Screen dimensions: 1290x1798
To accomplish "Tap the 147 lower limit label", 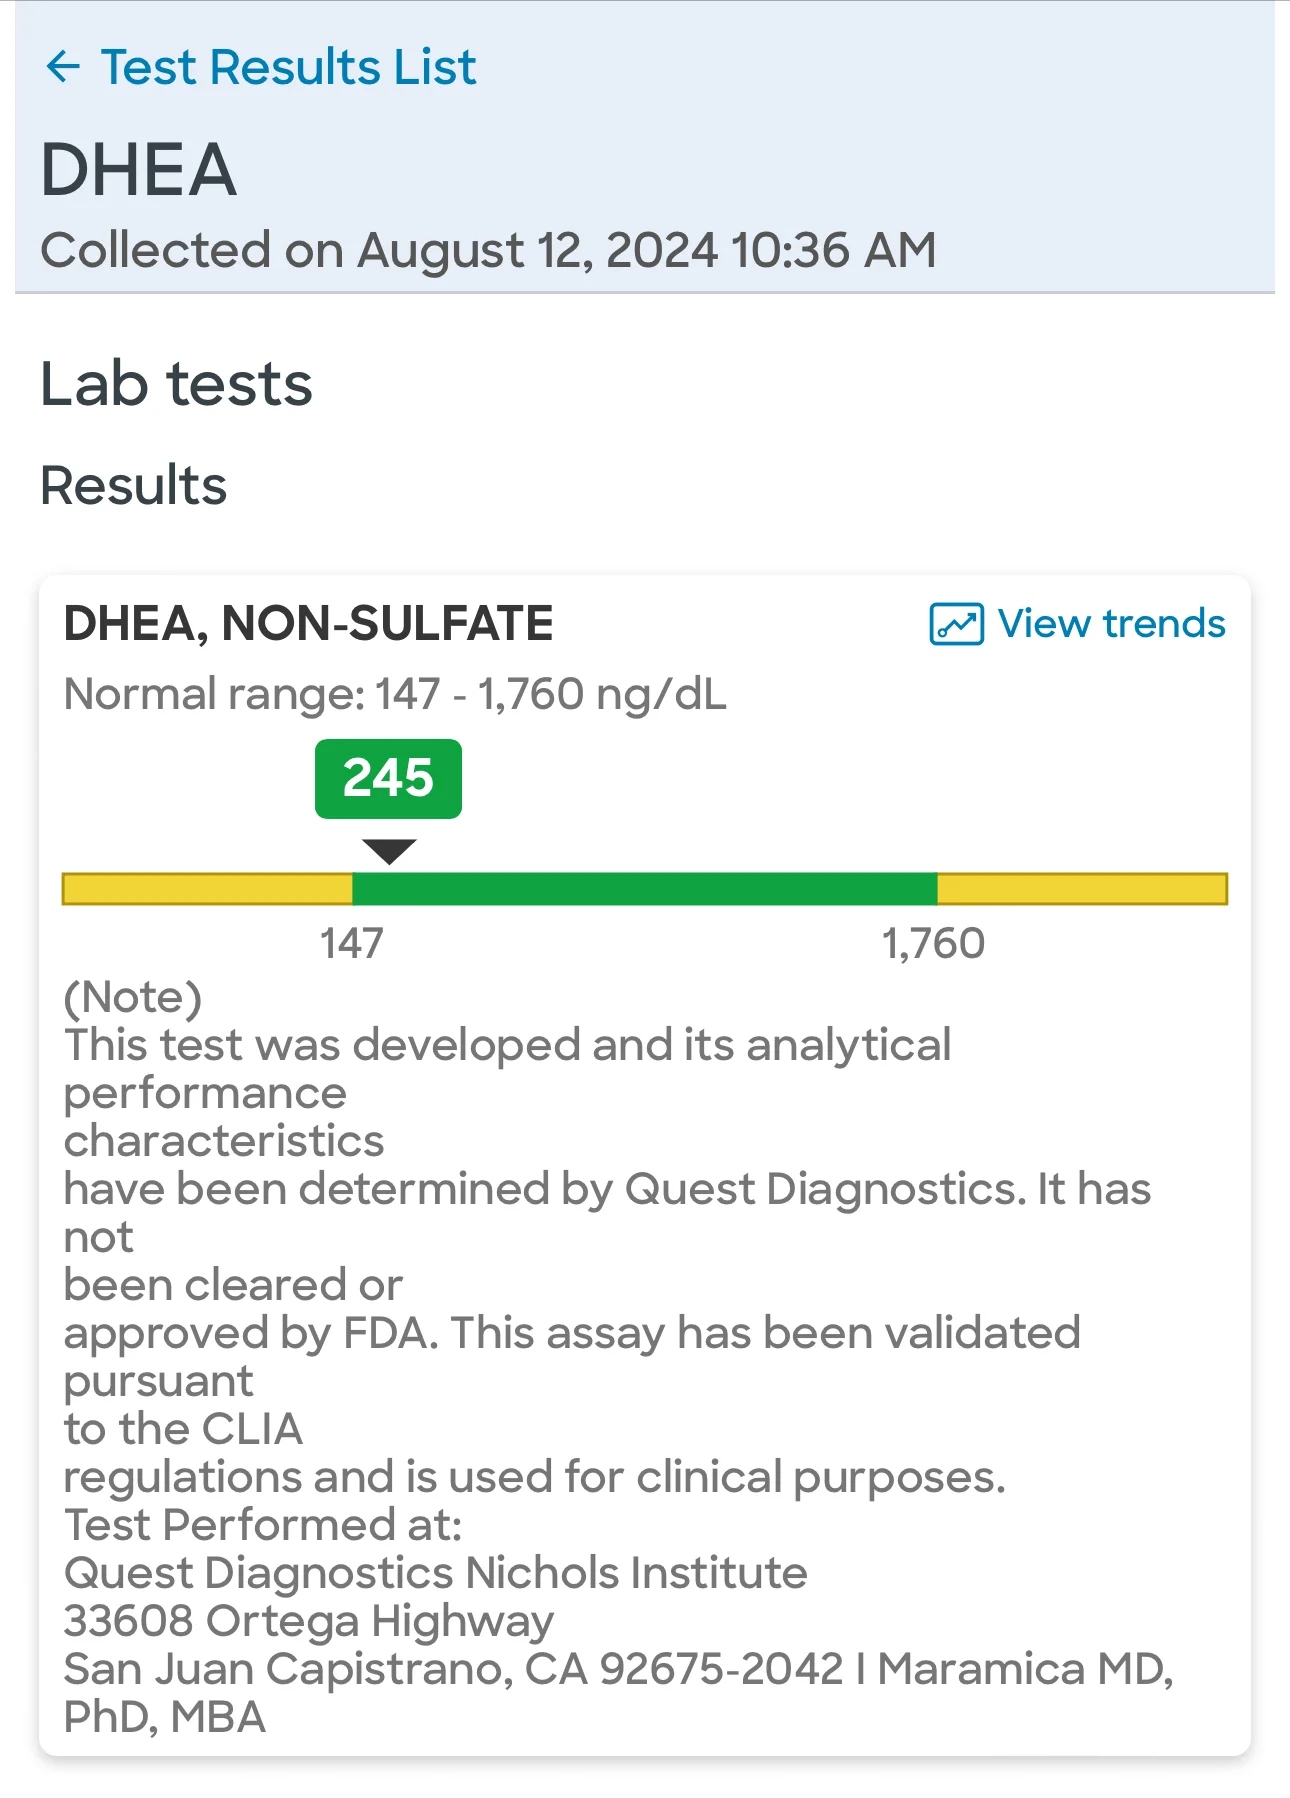I will point(351,943).
